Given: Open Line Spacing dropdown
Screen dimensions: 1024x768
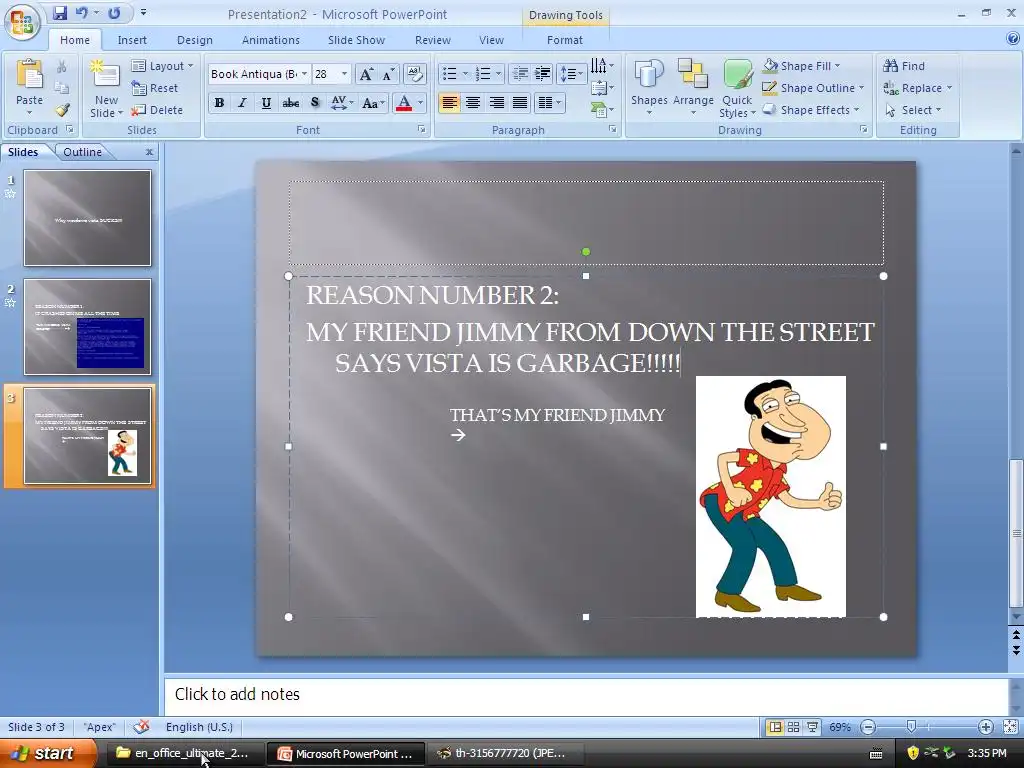Looking at the screenshot, I should tap(571, 74).
